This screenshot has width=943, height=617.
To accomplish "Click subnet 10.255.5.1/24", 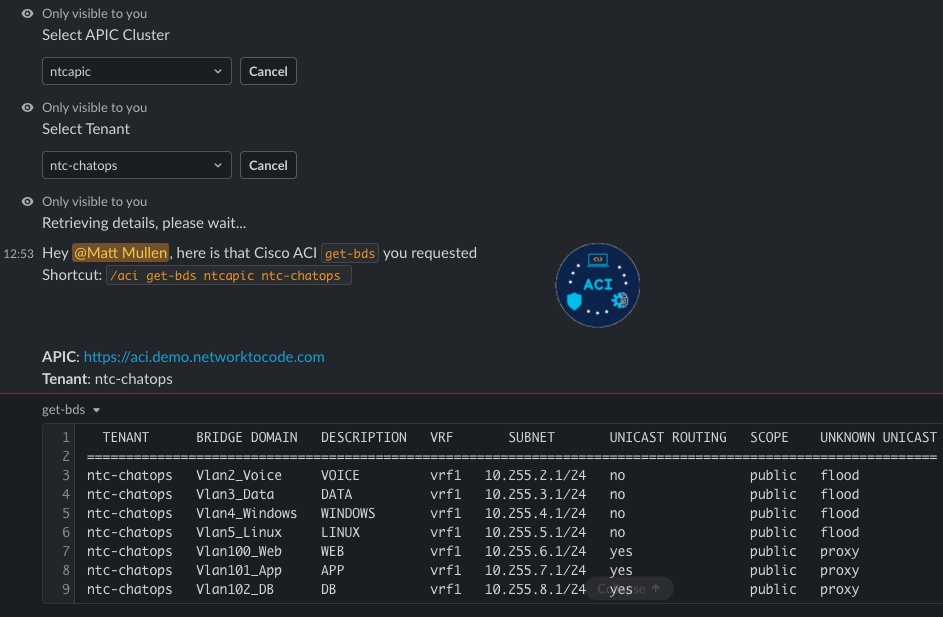I will click(x=535, y=532).
